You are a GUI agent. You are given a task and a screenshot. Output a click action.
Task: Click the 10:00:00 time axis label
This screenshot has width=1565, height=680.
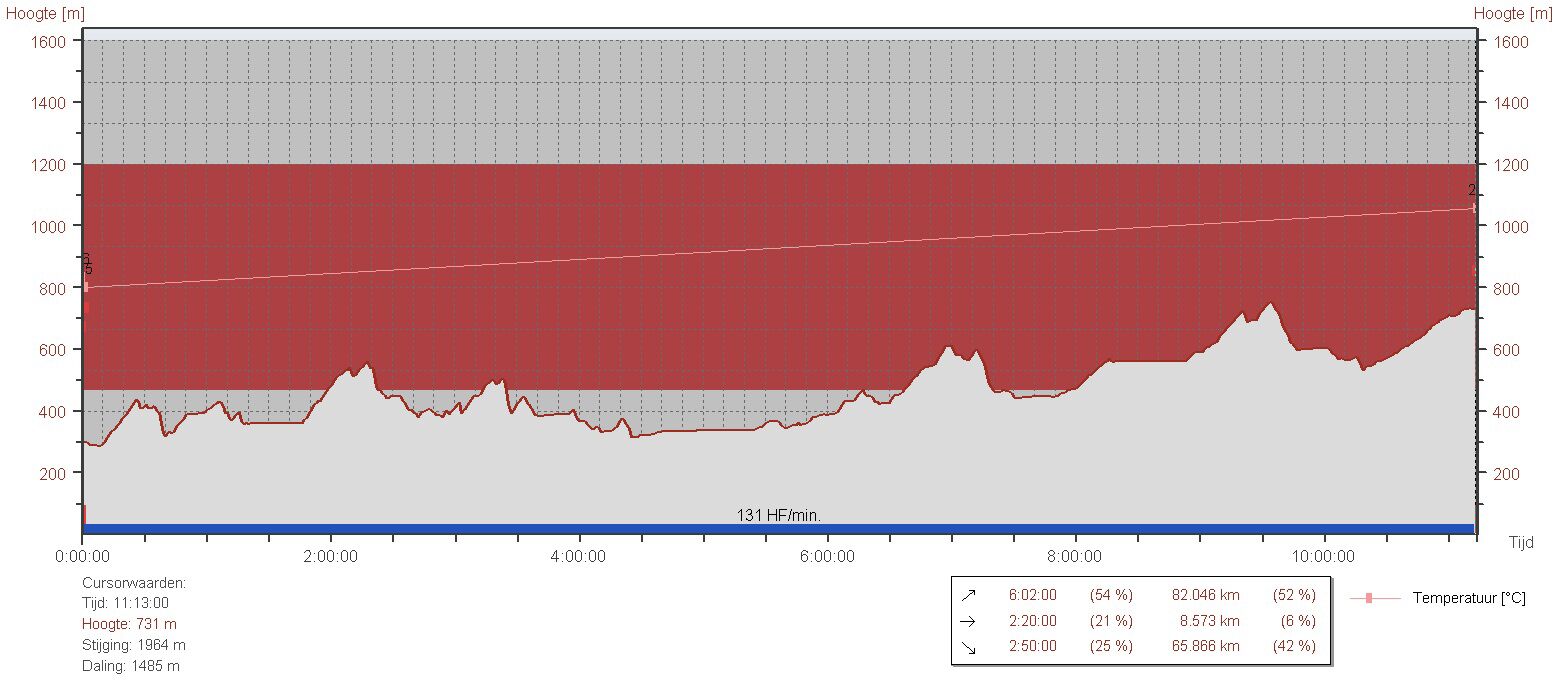tap(1323, 556)
